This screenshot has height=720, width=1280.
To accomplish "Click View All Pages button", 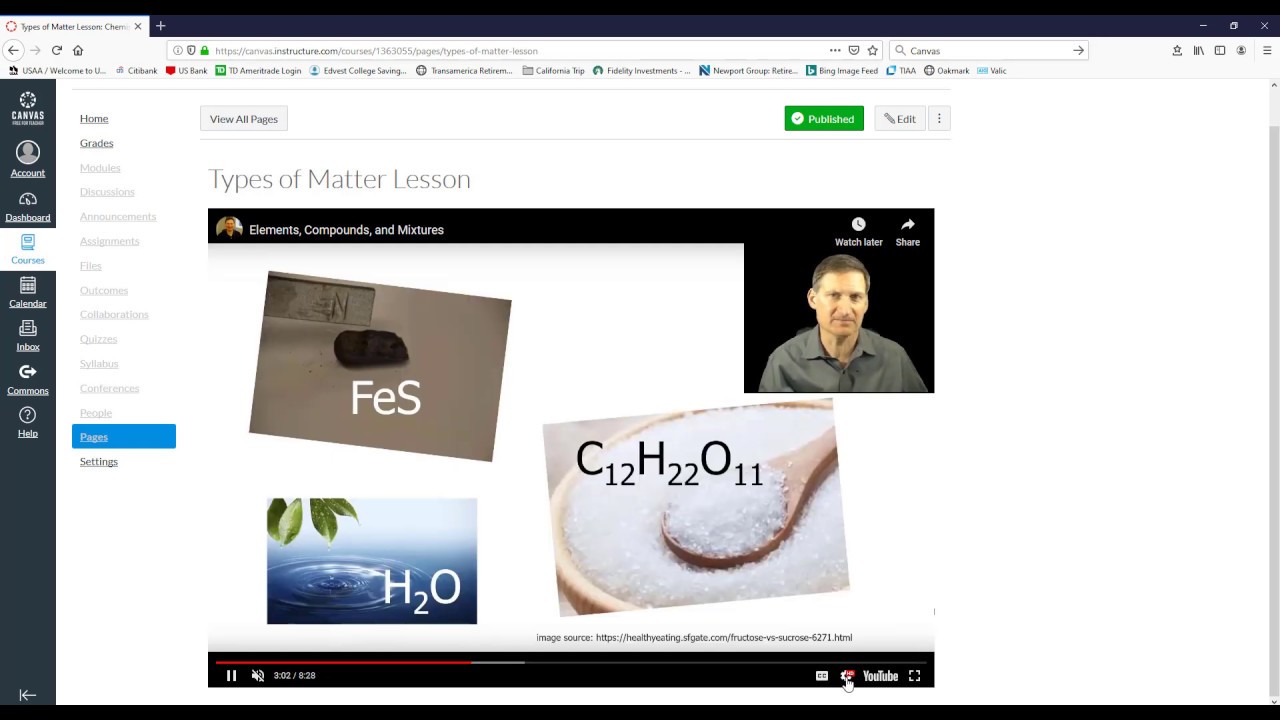I will [244, 119].
